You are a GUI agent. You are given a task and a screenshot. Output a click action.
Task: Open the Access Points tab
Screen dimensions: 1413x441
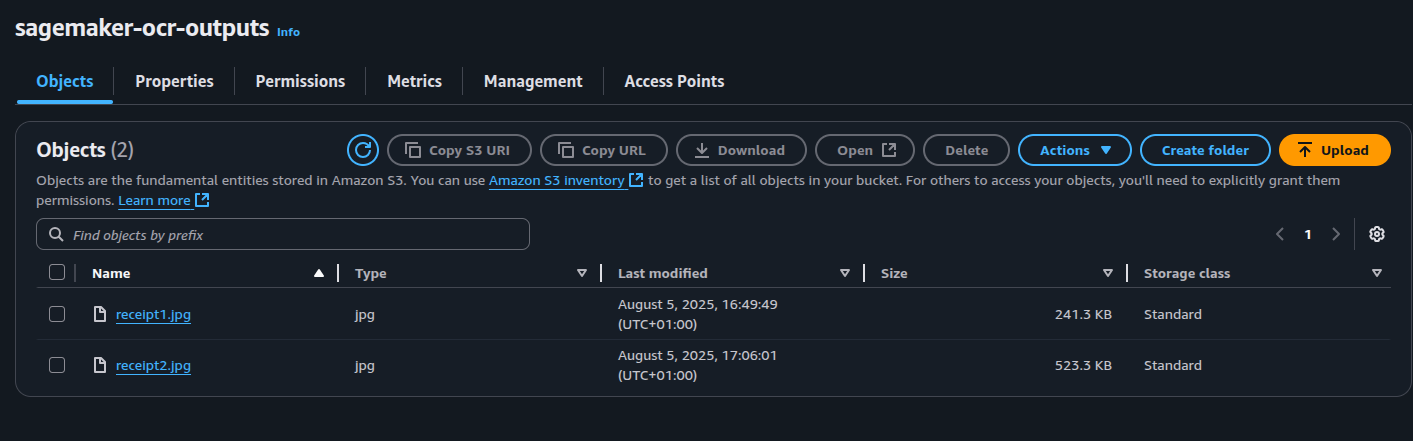(x=674, y=82)
